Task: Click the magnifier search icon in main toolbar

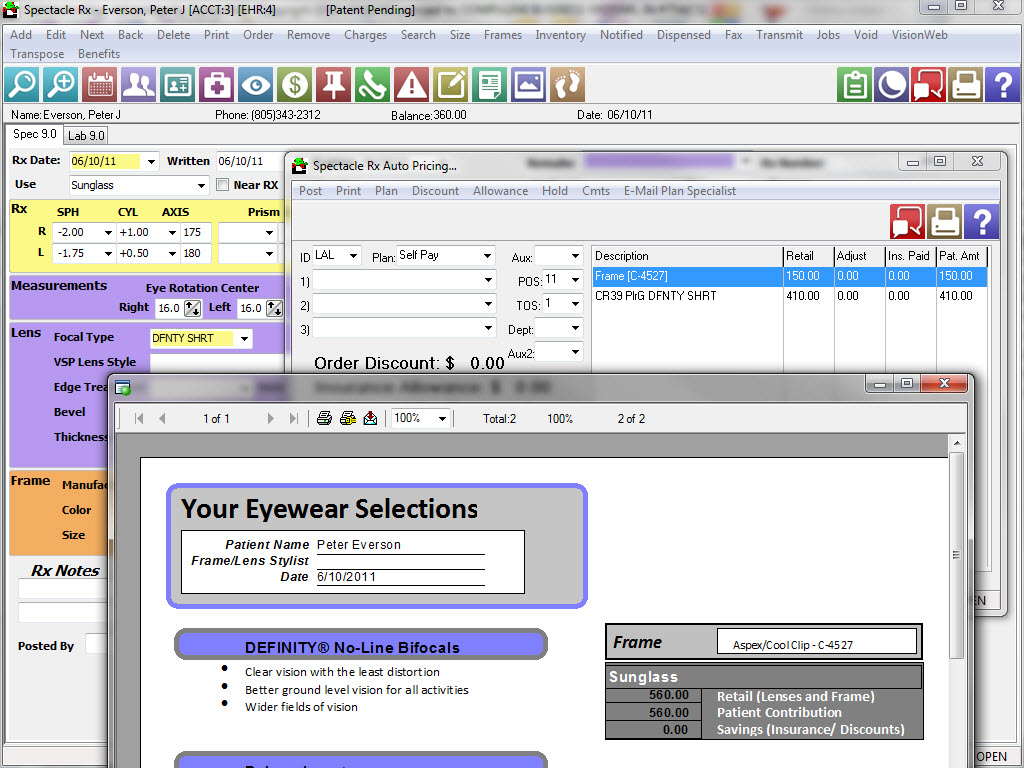Action: 22,84
